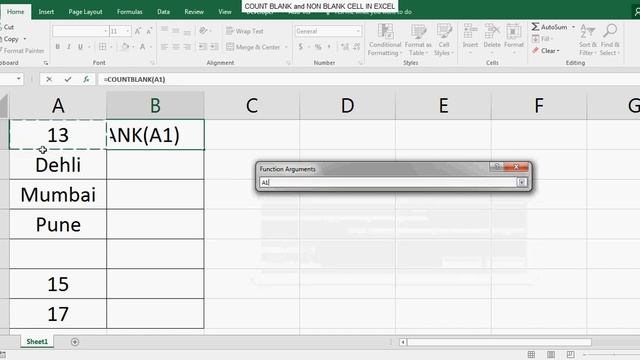
Task: Click the Italic formatting icon
Action: coord(69,47)
